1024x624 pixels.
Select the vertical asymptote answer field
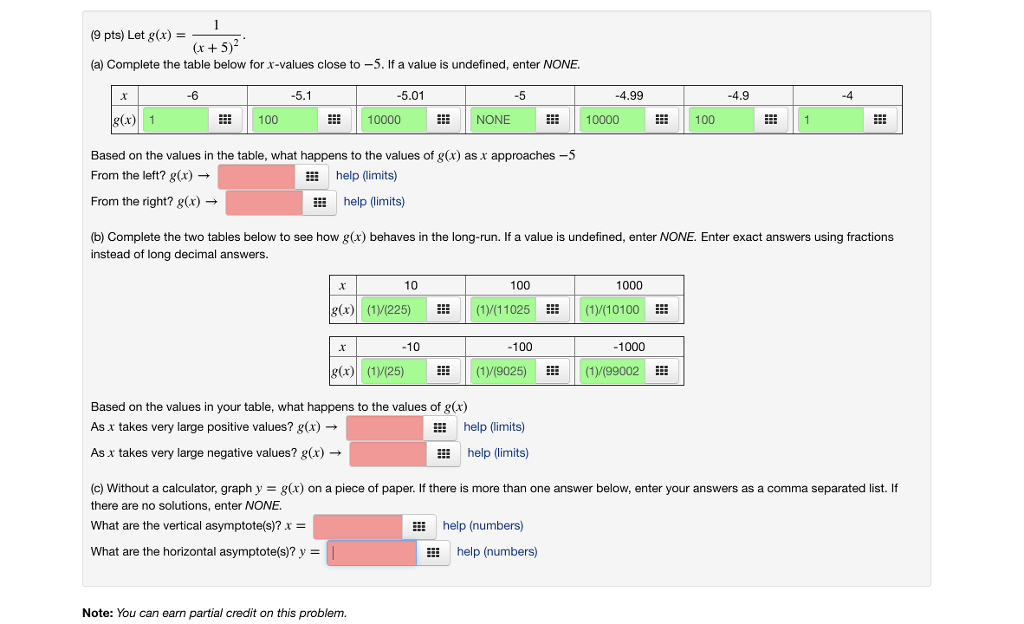[358, 527]
